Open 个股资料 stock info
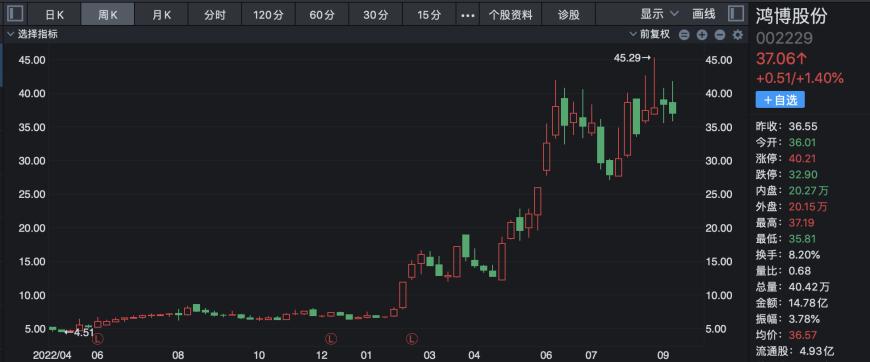This screenshot has height=362, width=870. click(x=510, y=15)
